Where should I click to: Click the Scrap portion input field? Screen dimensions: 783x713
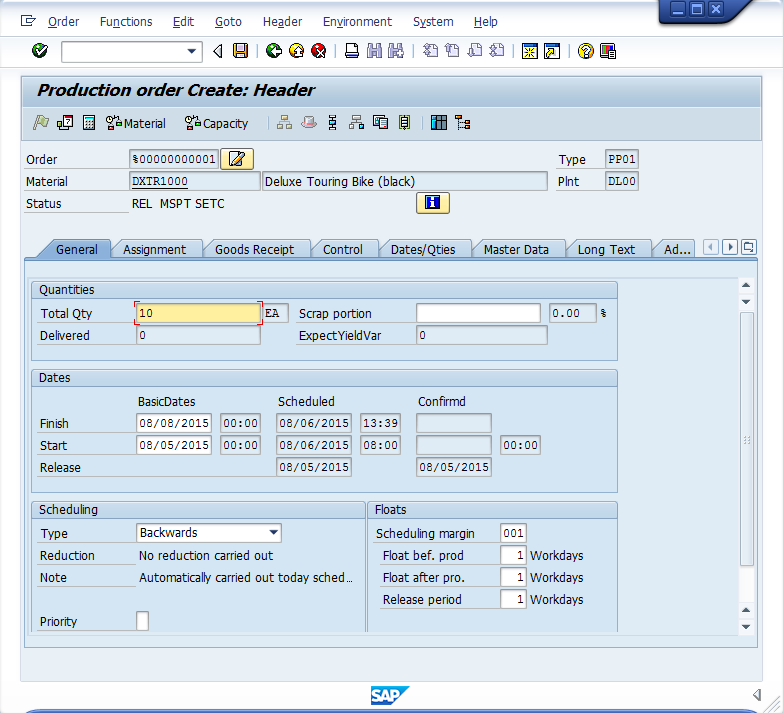(x=478, y=313)
